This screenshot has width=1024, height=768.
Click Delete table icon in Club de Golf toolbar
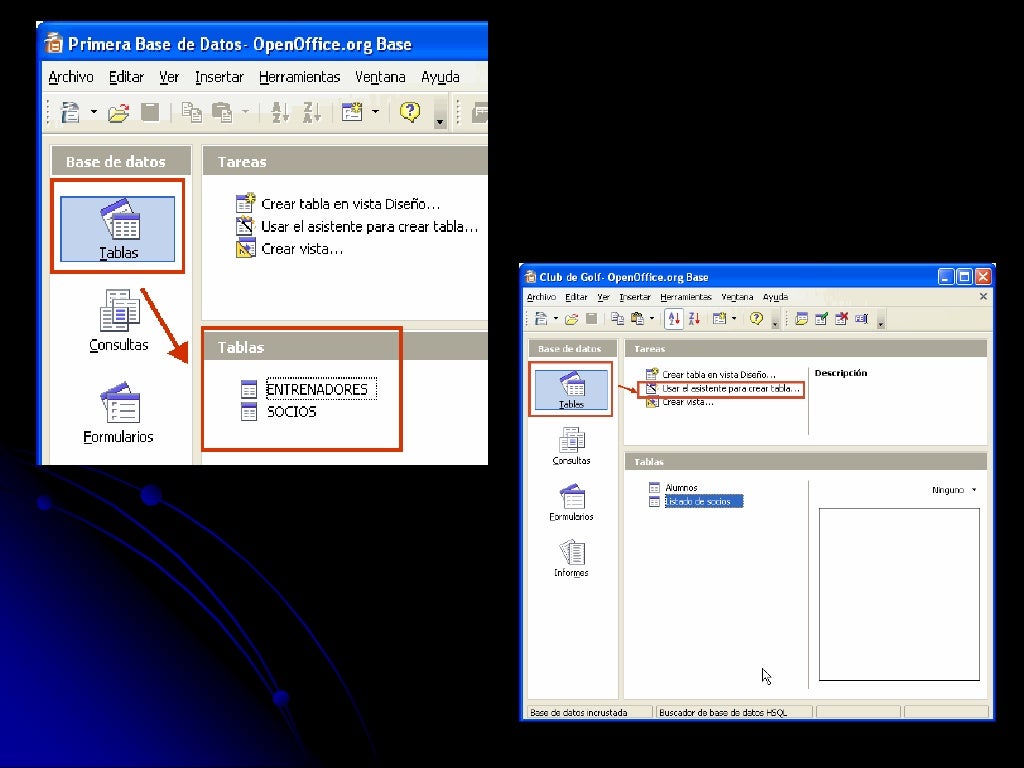pos(841,319)
